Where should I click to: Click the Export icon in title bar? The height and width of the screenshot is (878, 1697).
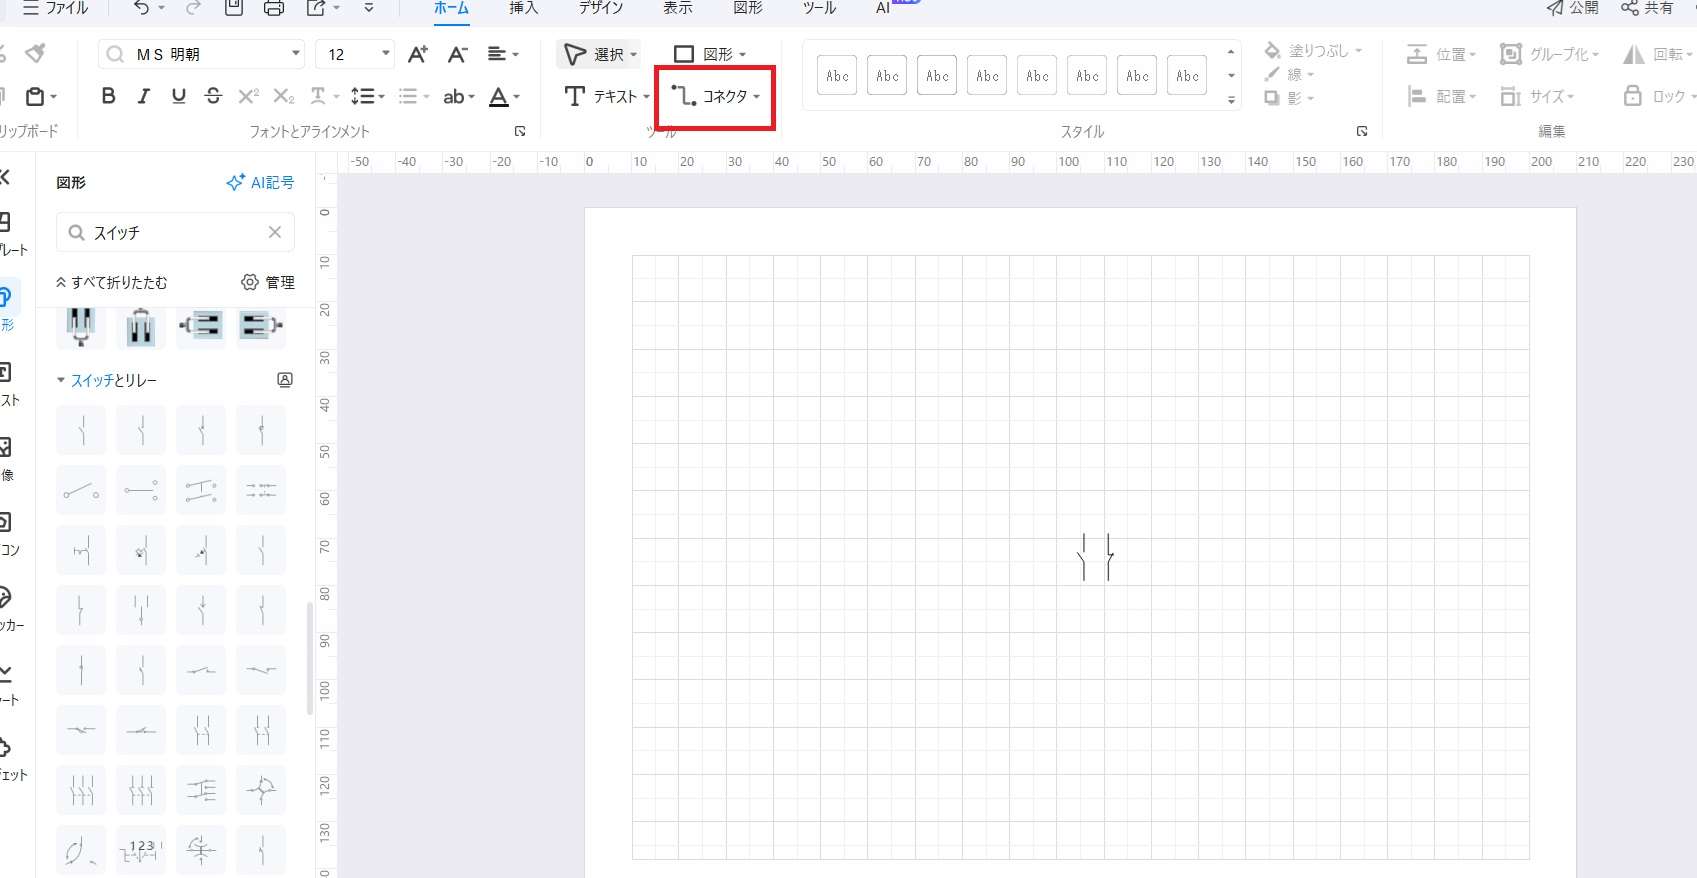pos(316,8)
